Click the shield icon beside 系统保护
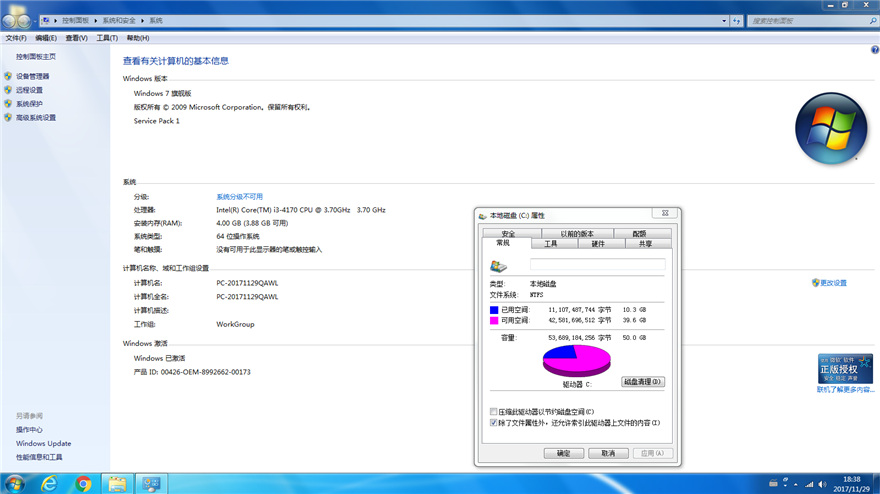The width and height of the screenshot is (880, 494). (8, 103)
